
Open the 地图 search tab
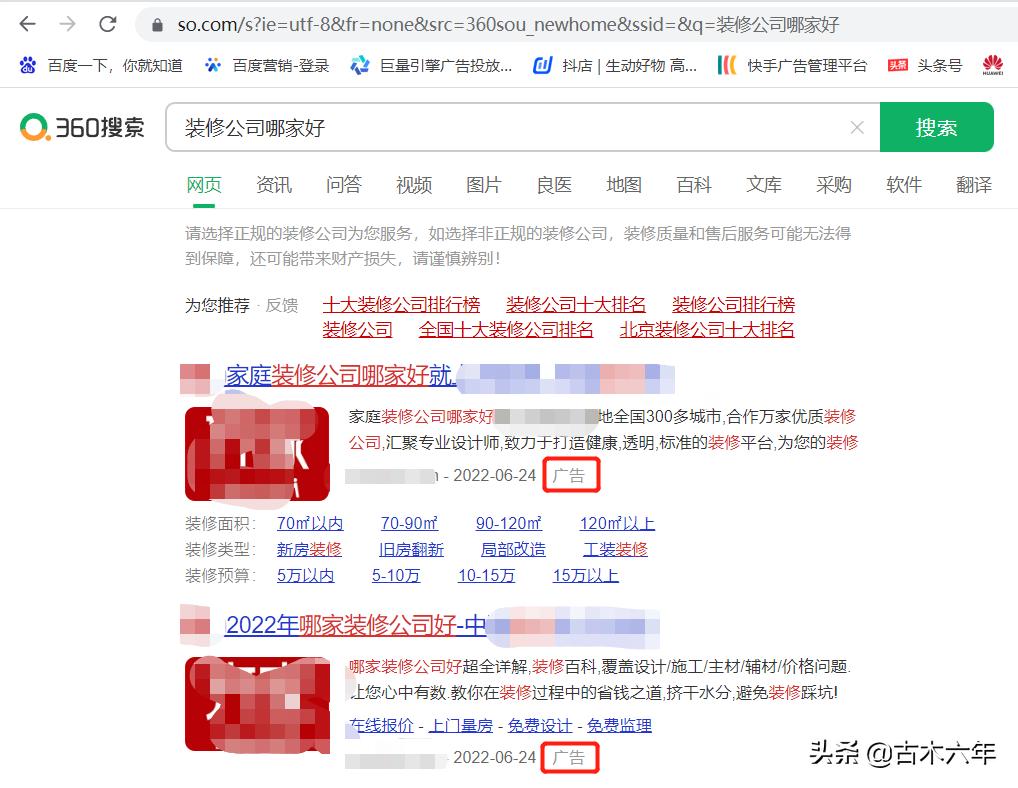(623, 185)
